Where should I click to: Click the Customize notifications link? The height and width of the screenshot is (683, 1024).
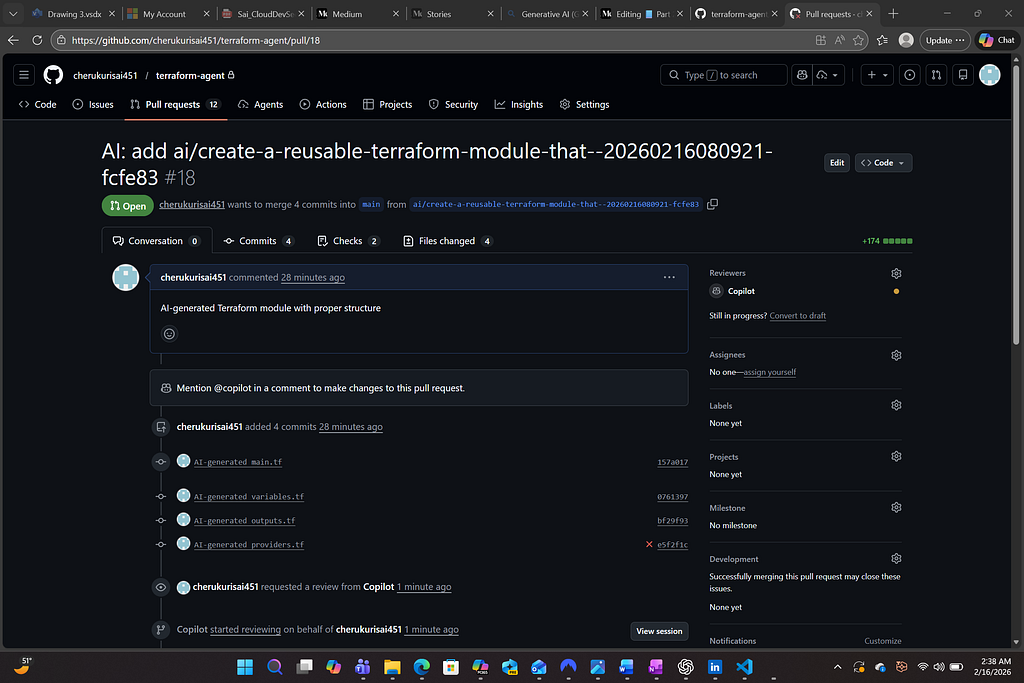[x=882, y=641]
